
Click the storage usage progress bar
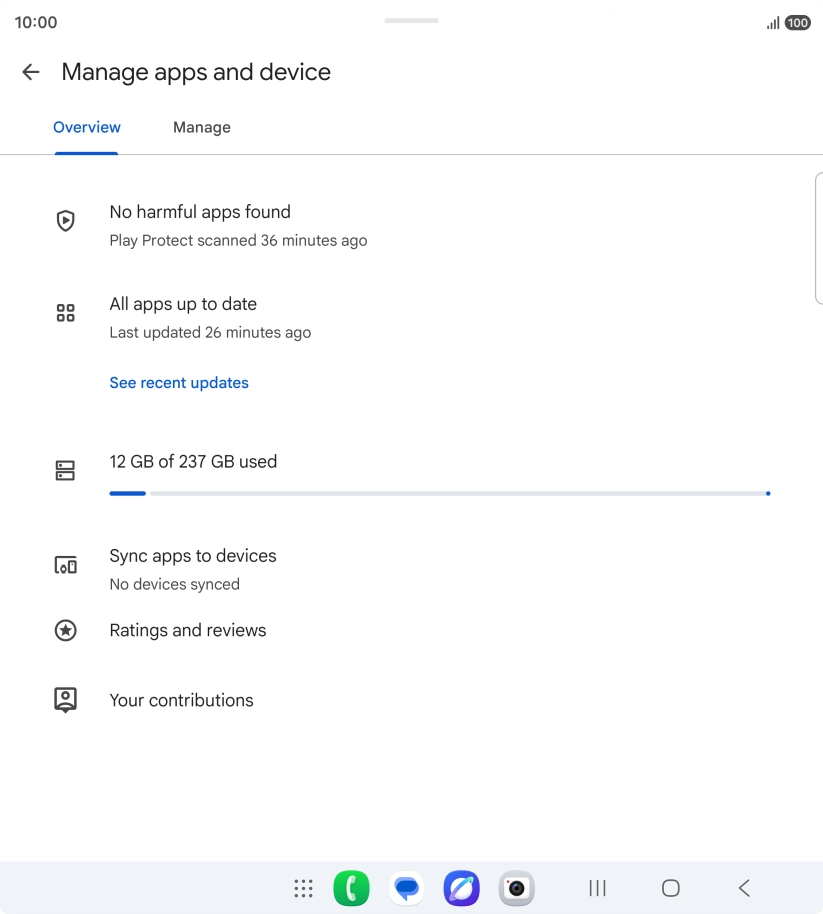[x=440, y=493]
